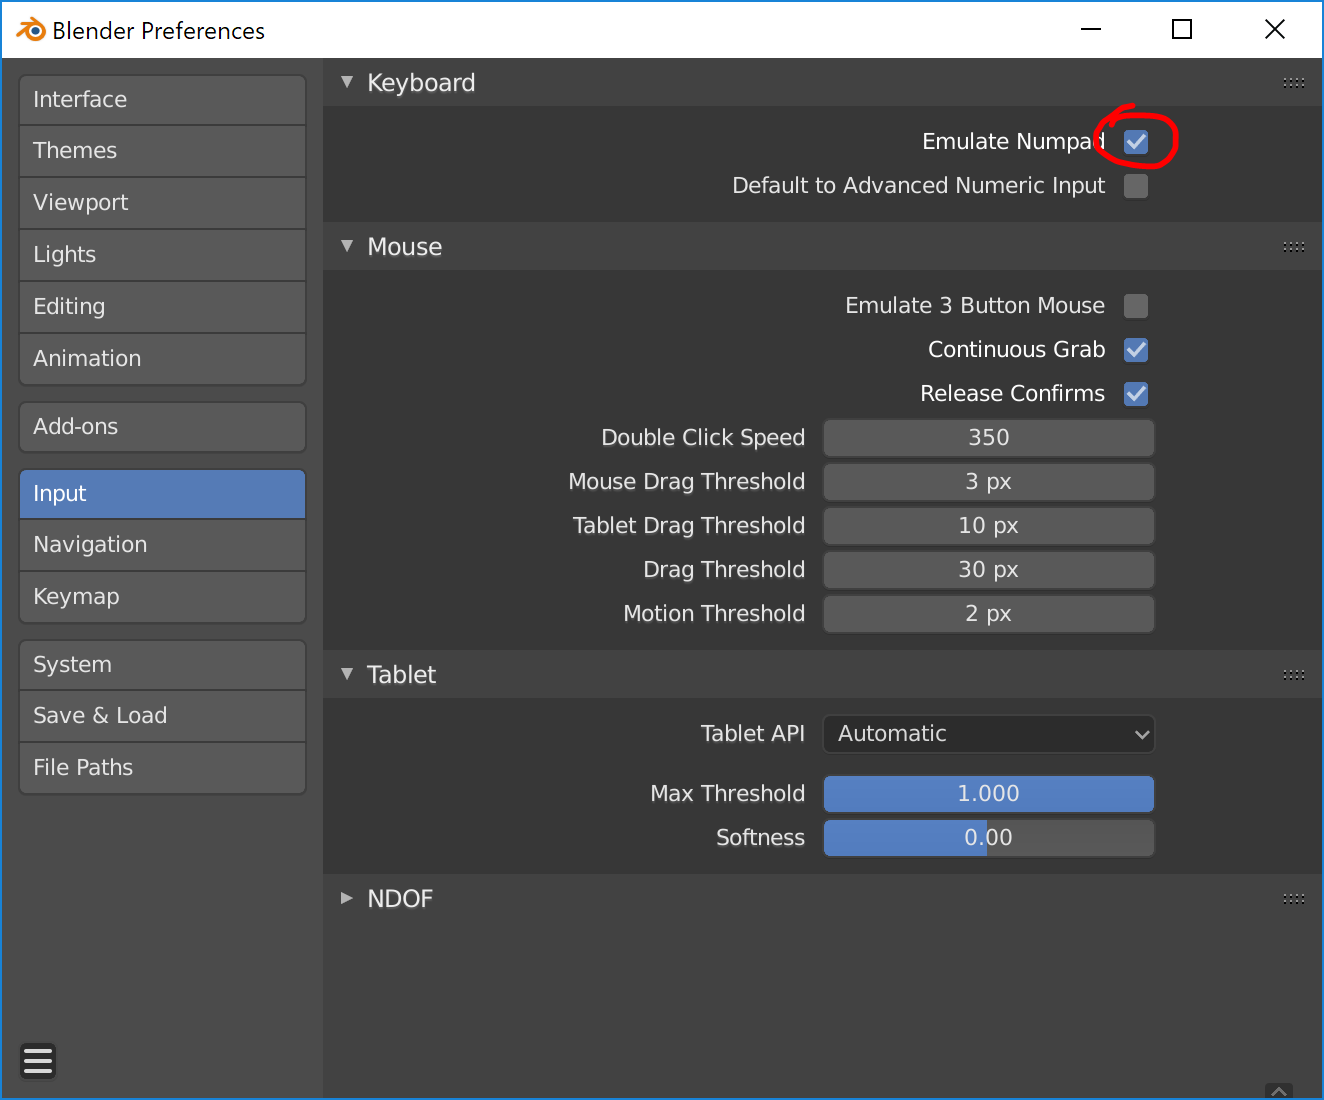Collapse the Mouse panel

[x=347, y=246]
